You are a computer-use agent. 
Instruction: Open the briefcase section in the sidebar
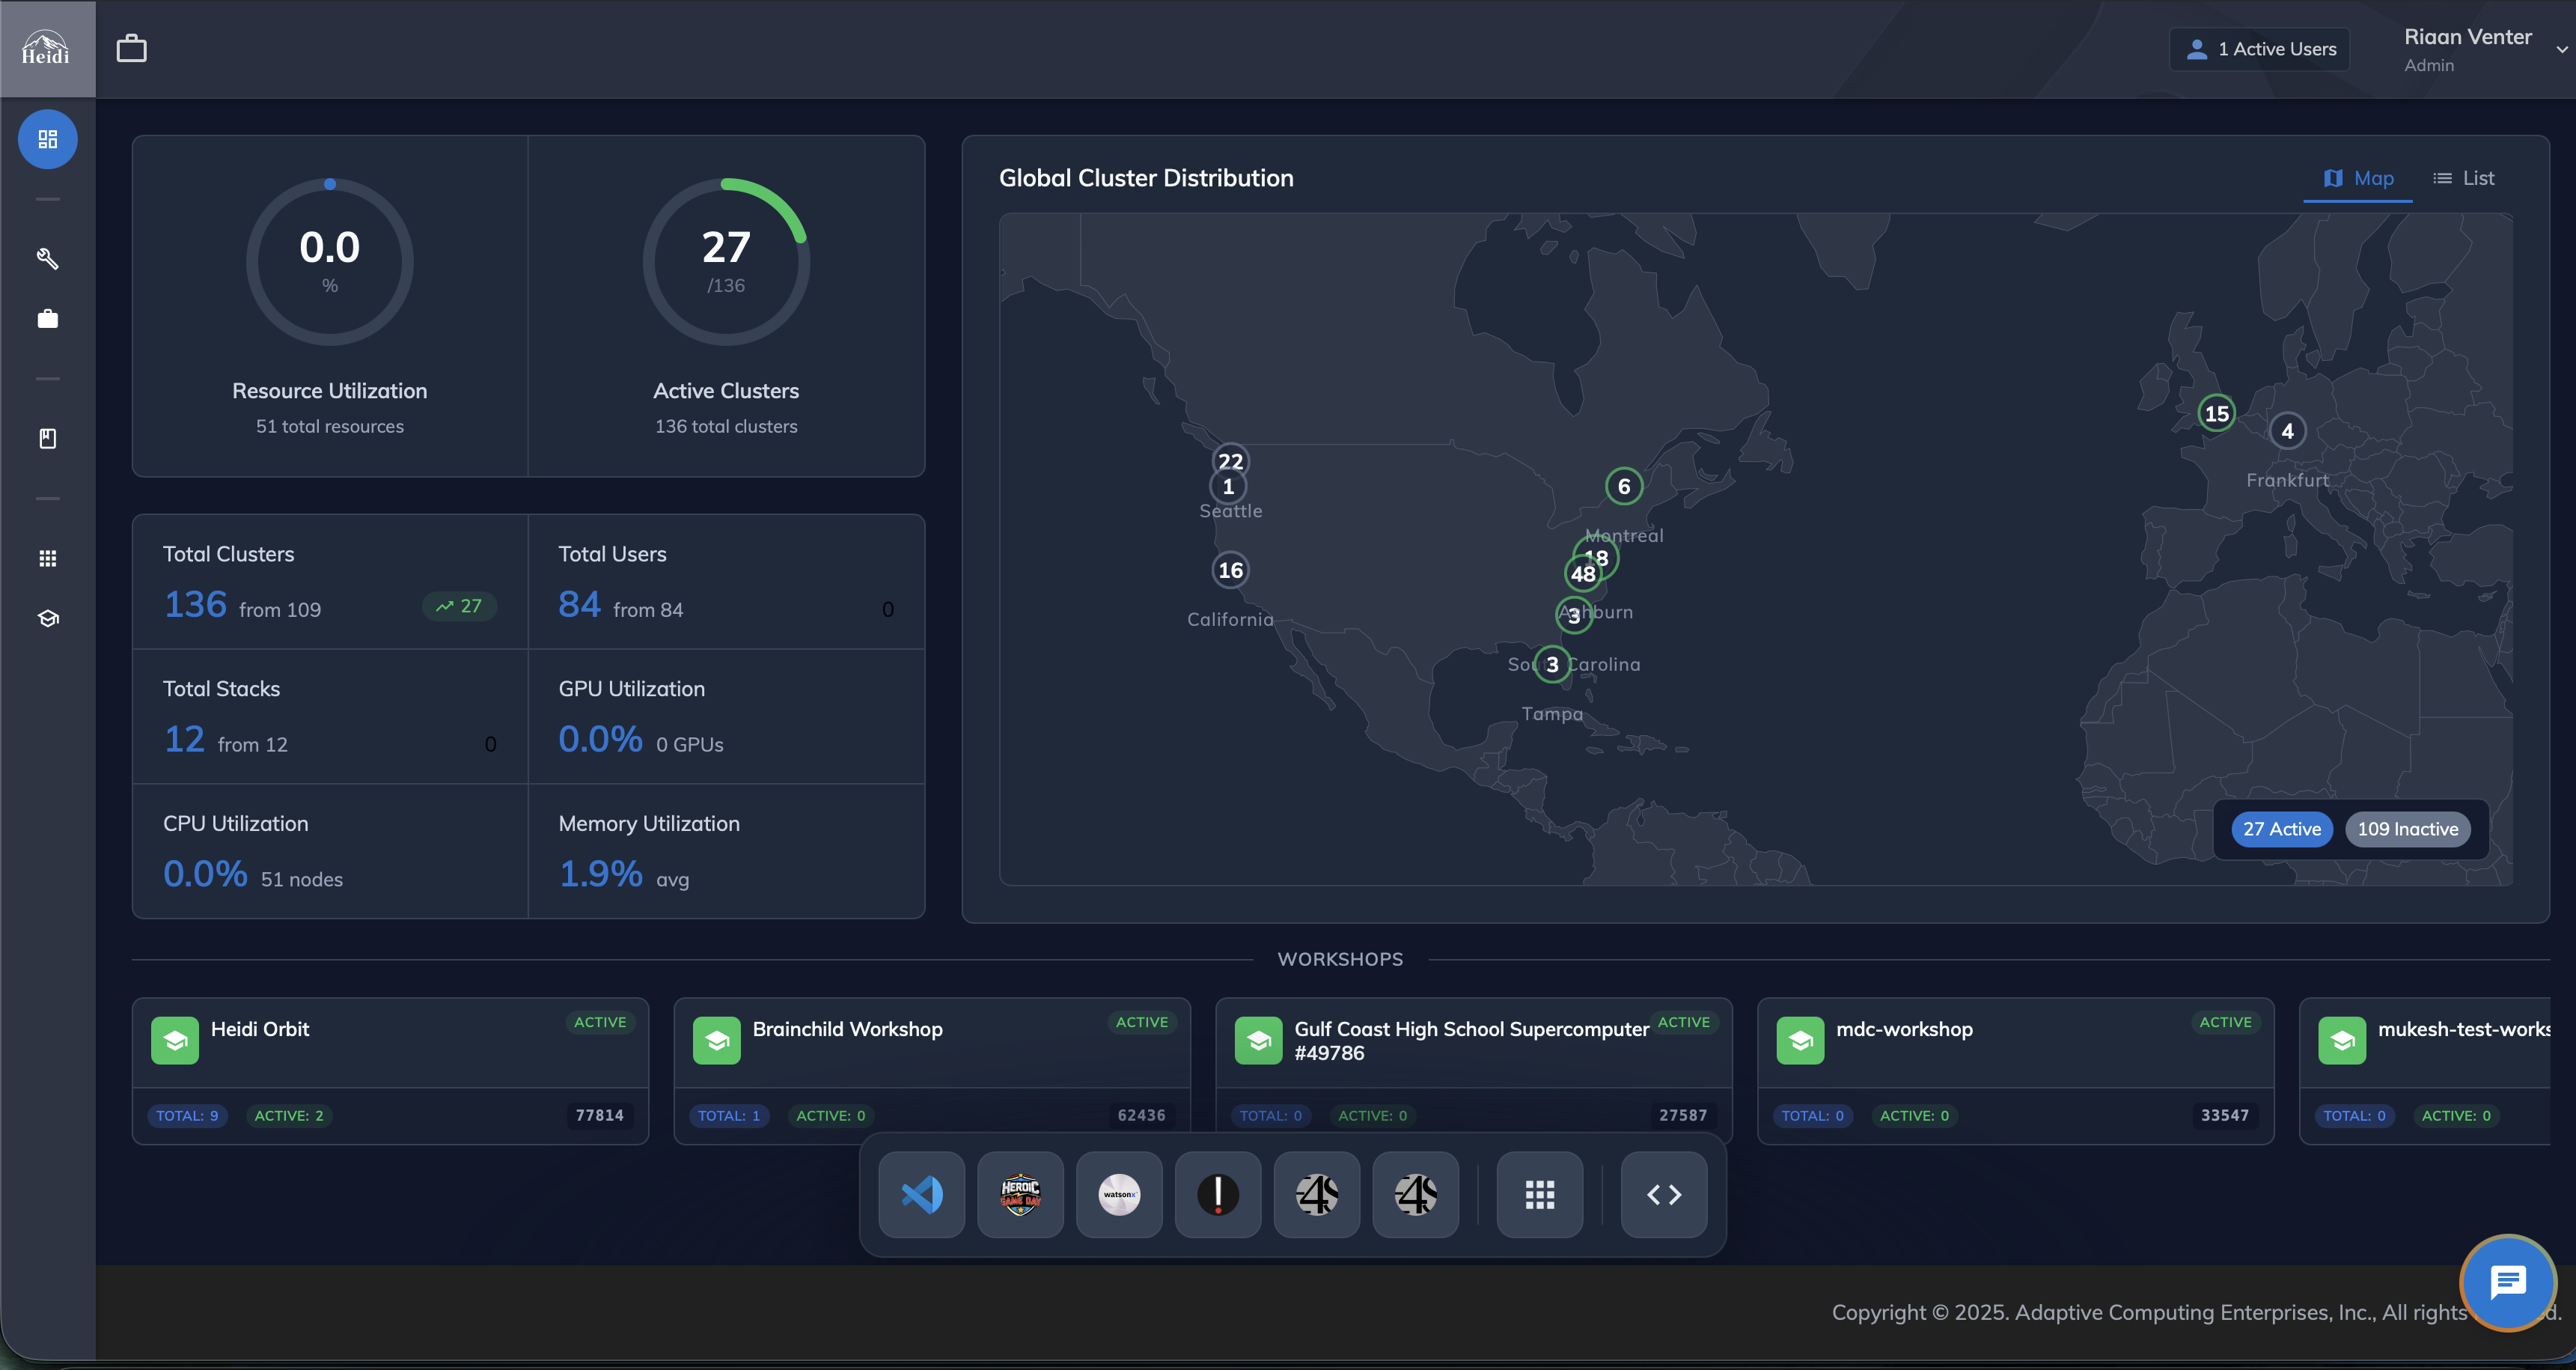(x=48, y=318)
